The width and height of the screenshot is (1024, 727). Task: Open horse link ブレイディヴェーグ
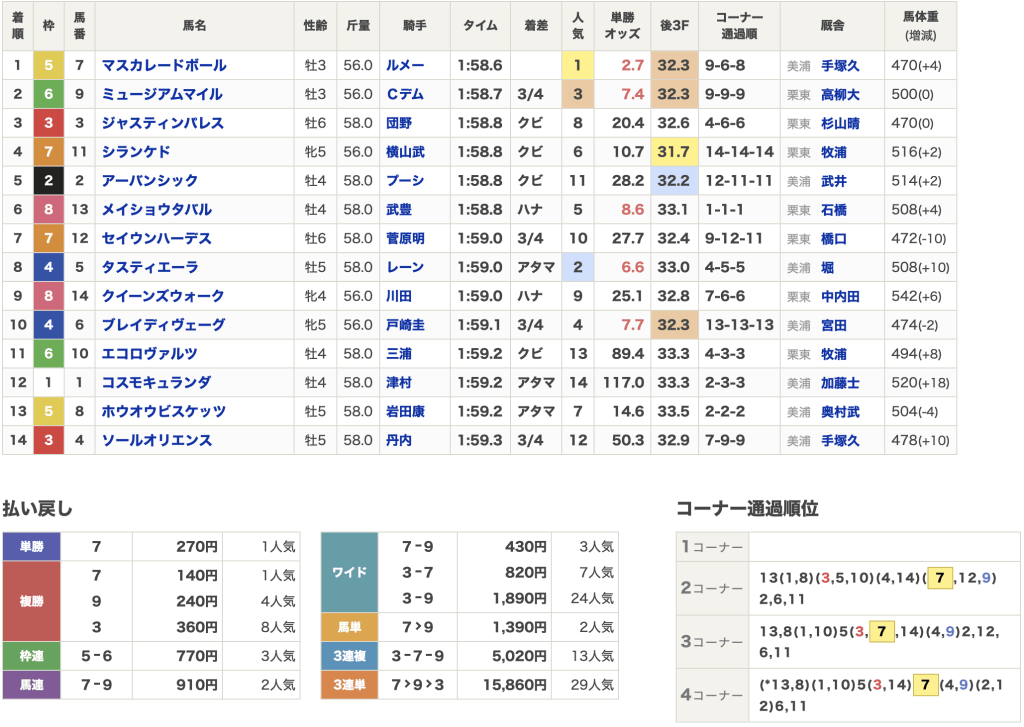[163, 325]
